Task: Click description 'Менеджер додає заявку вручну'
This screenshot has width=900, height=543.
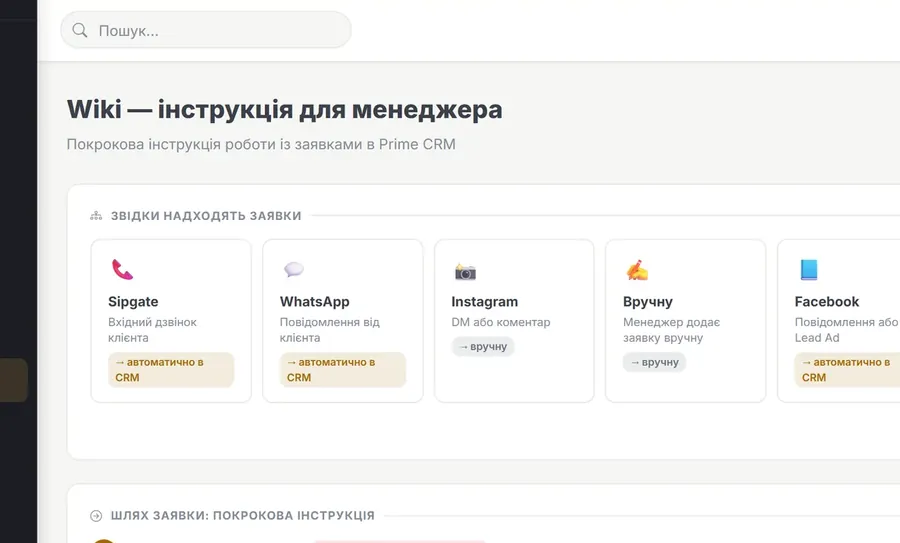Action: 672,330
